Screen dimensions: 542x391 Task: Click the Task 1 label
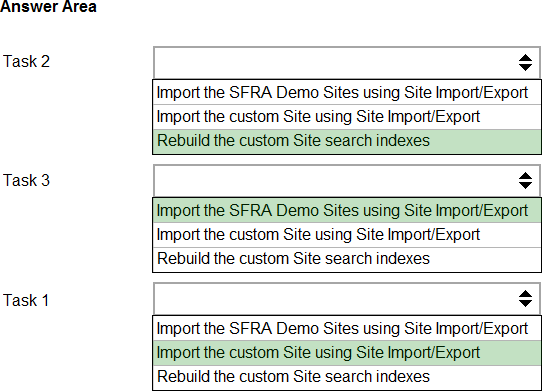coord(26,300)
